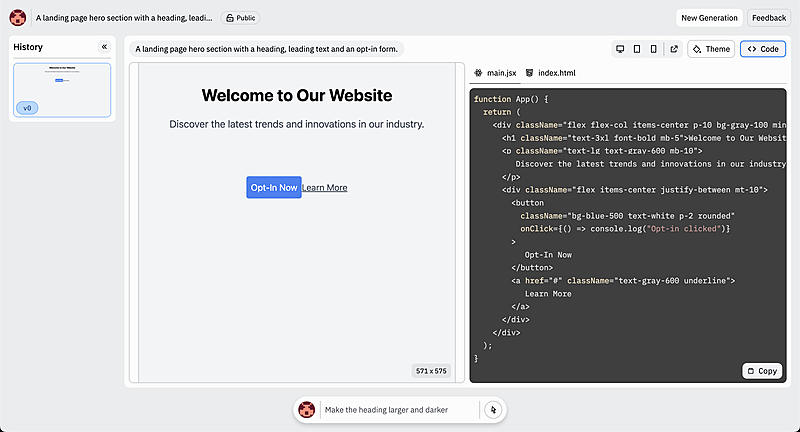Switch preview to tablet viewport icon

637,49
